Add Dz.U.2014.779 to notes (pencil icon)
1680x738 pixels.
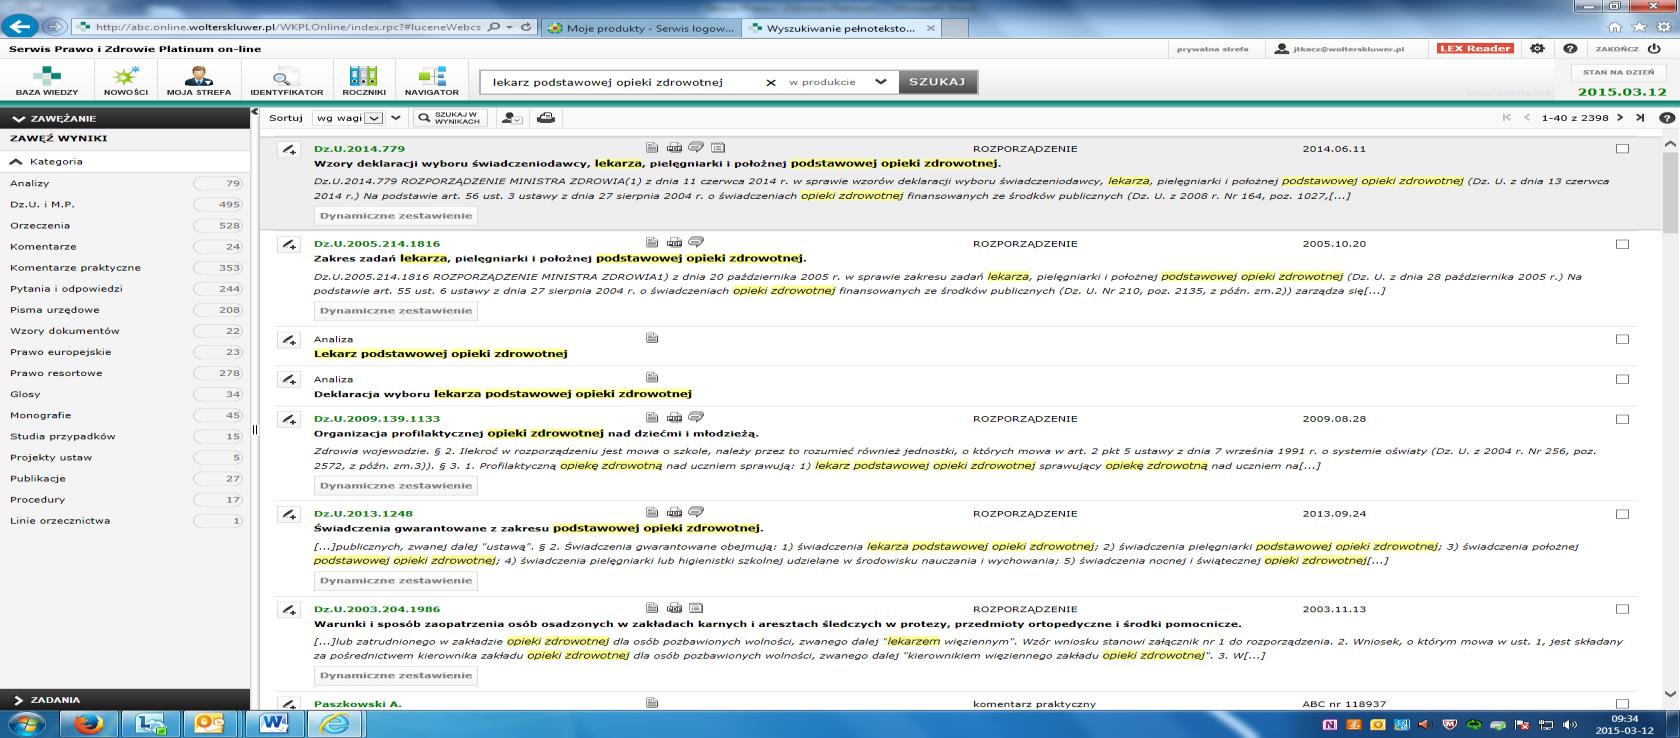pyautogui.click(x=288, y=149)
